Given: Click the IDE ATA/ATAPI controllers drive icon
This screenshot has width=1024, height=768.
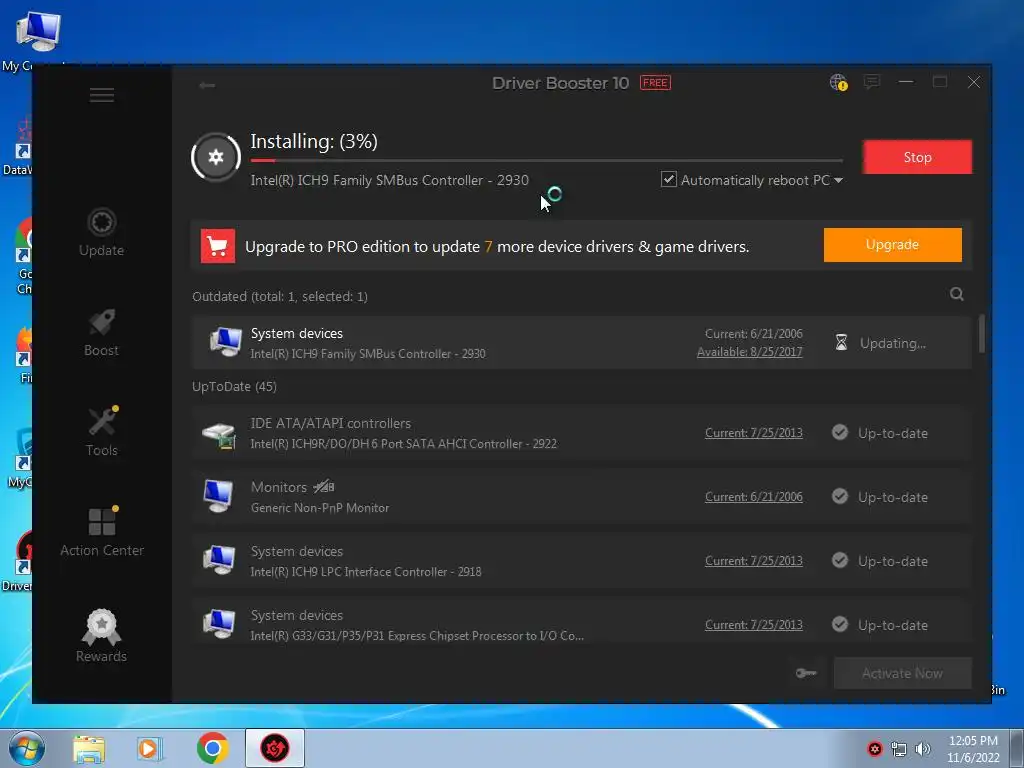Looking at the screenshot, I should point(219,435).
